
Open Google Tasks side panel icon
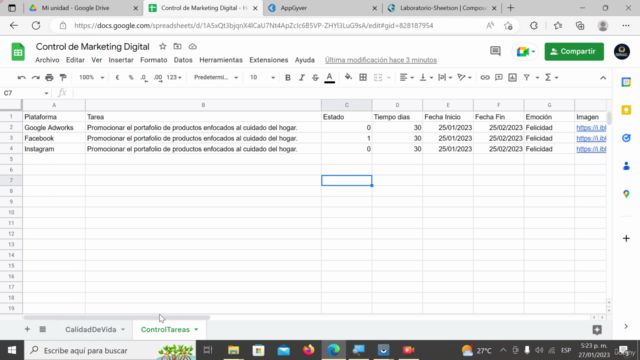click(626, 138)
